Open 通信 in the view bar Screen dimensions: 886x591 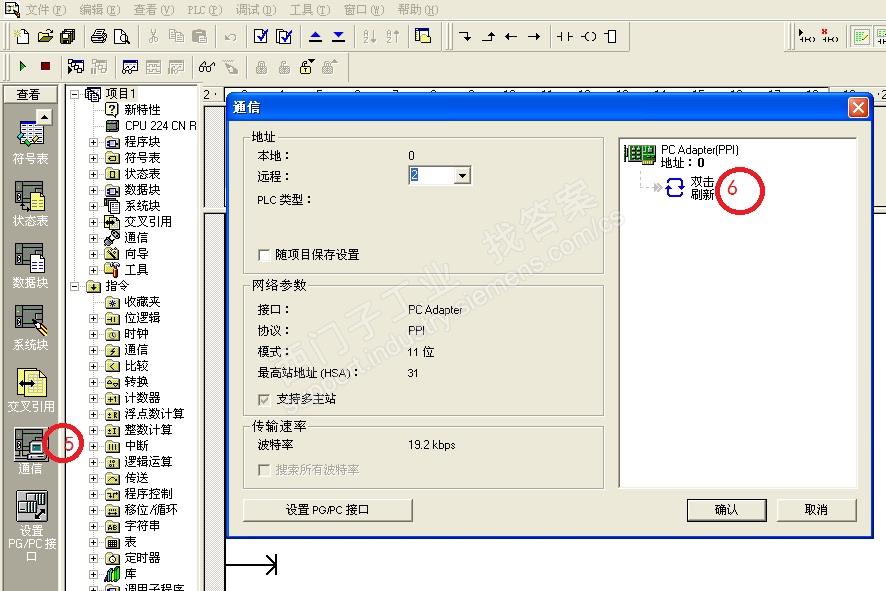coord(31,452)
